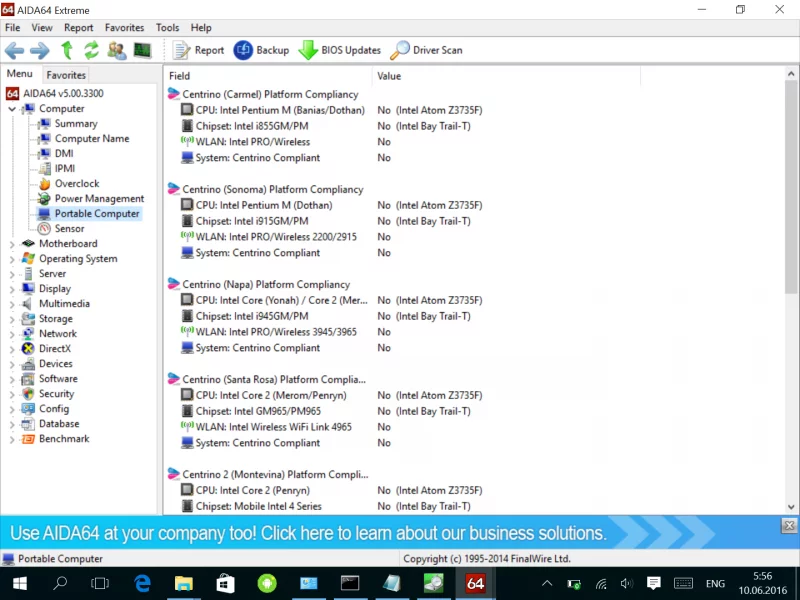Expand the Network node
The image size is (800, 600).
(12, 335)
